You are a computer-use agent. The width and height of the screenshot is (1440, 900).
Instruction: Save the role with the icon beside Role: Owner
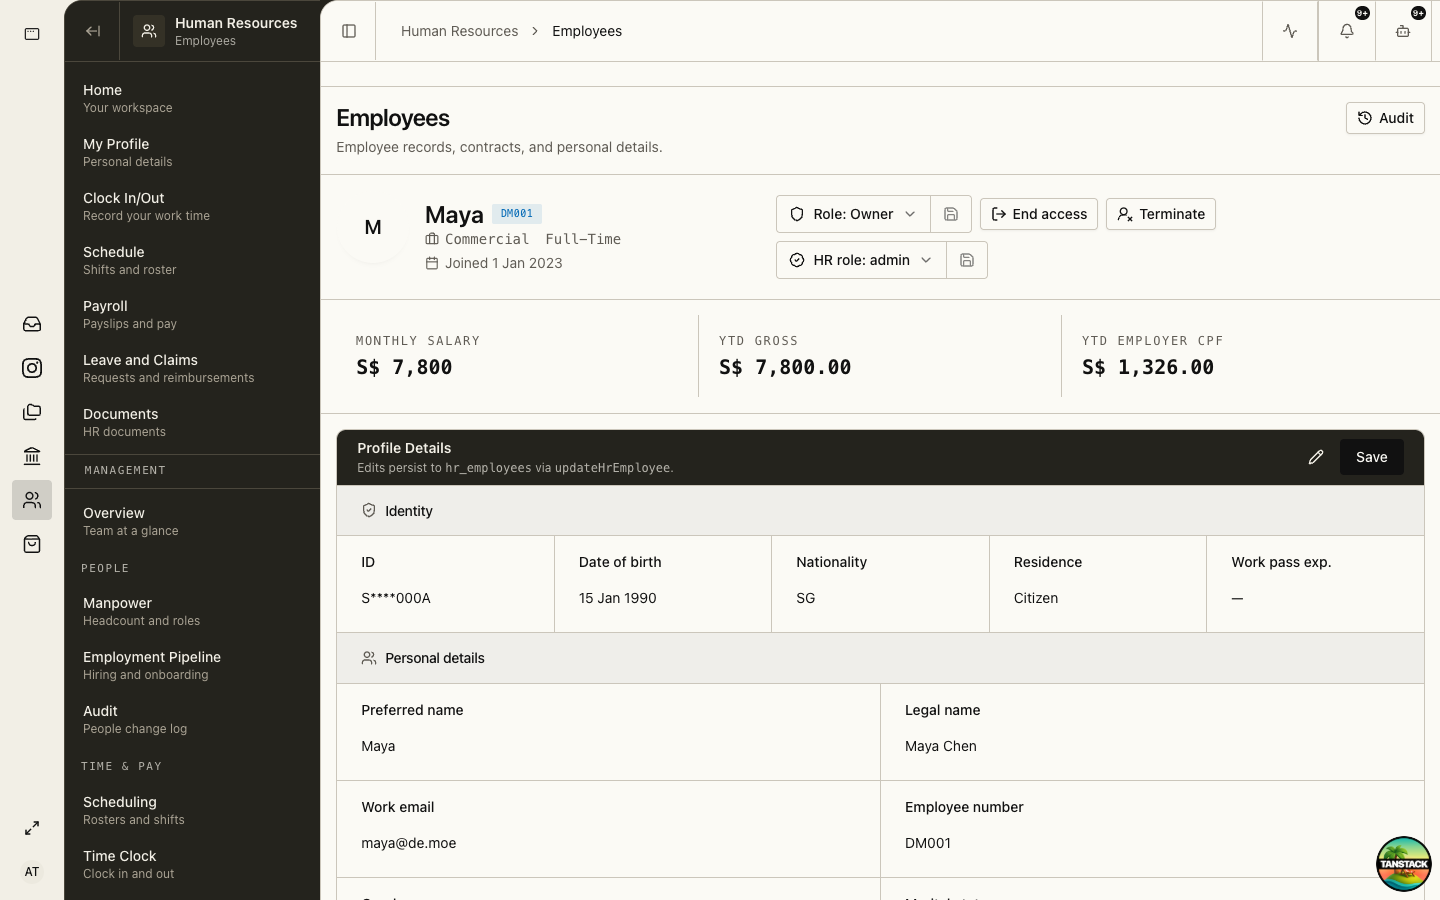[x=951, y=214]
